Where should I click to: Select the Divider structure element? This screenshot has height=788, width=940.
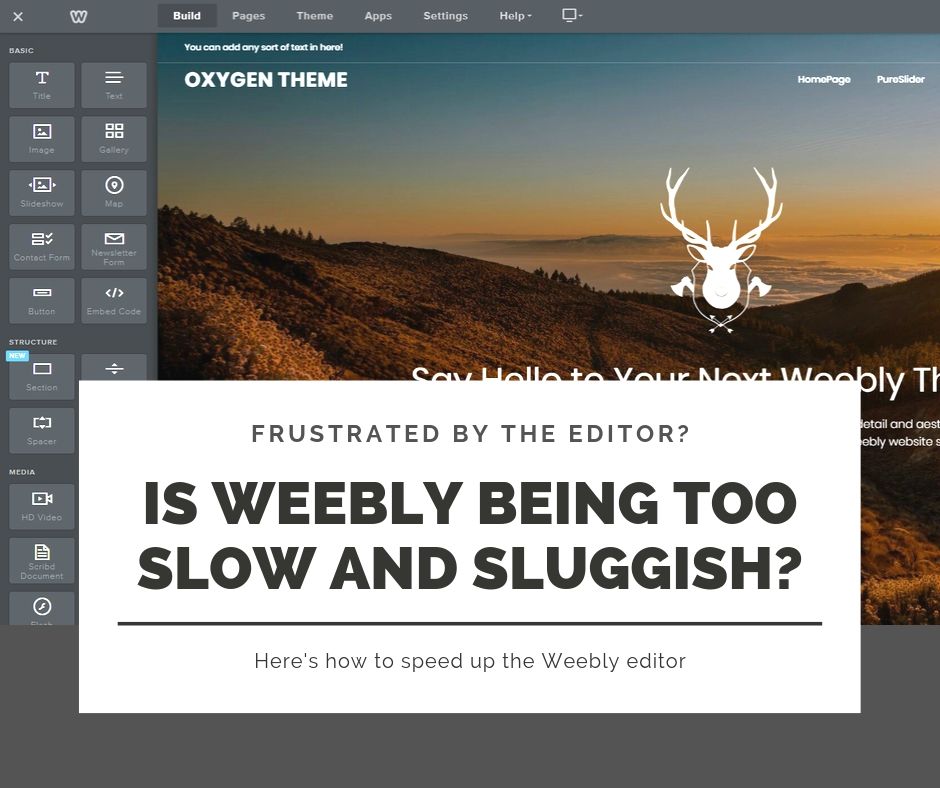(114, 368)
